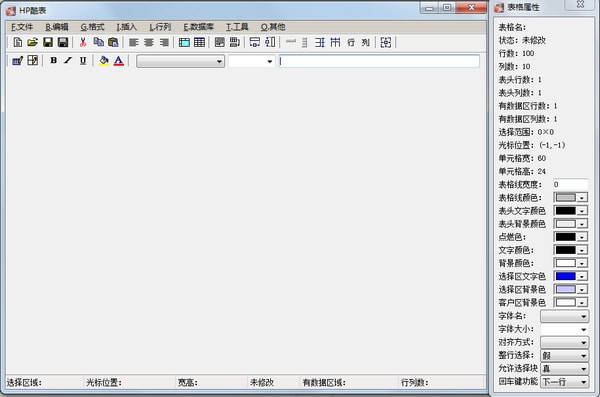Click the 单元格宽: 60 property text
Viewport: 600px width, 397px height.
522,158
